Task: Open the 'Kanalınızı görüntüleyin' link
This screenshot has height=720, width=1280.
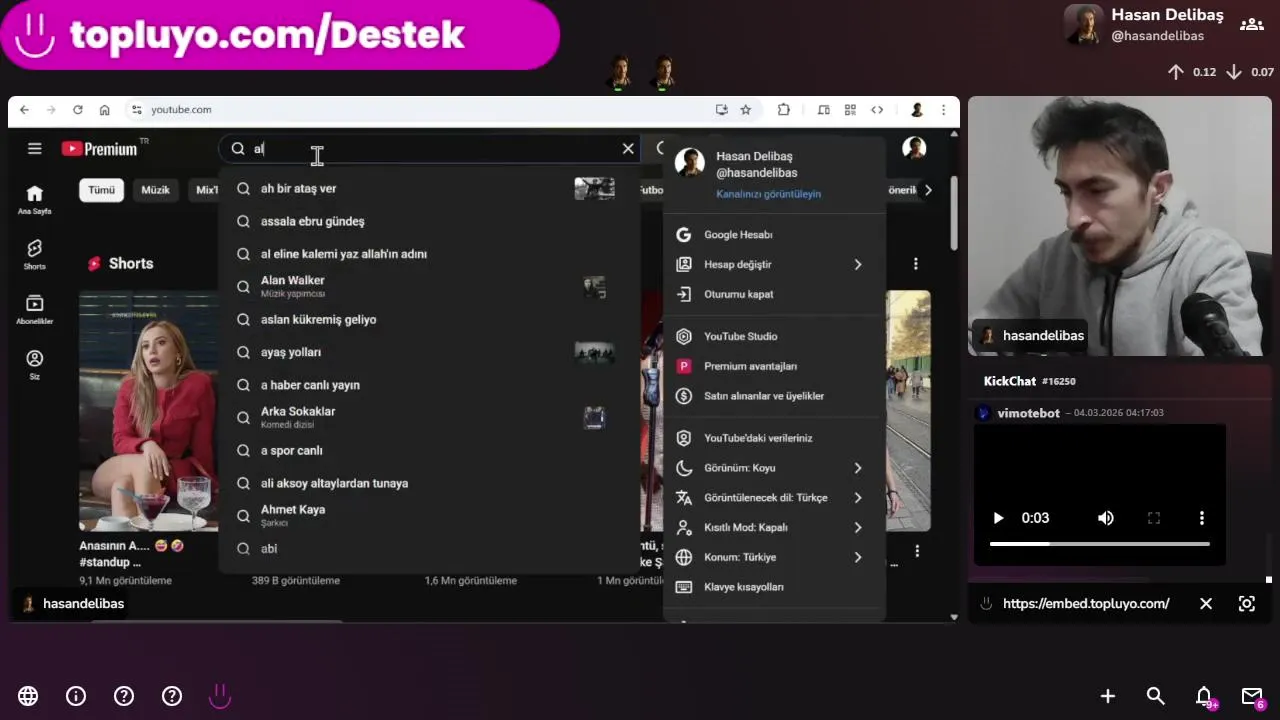Action: click(x=768, y=194)
